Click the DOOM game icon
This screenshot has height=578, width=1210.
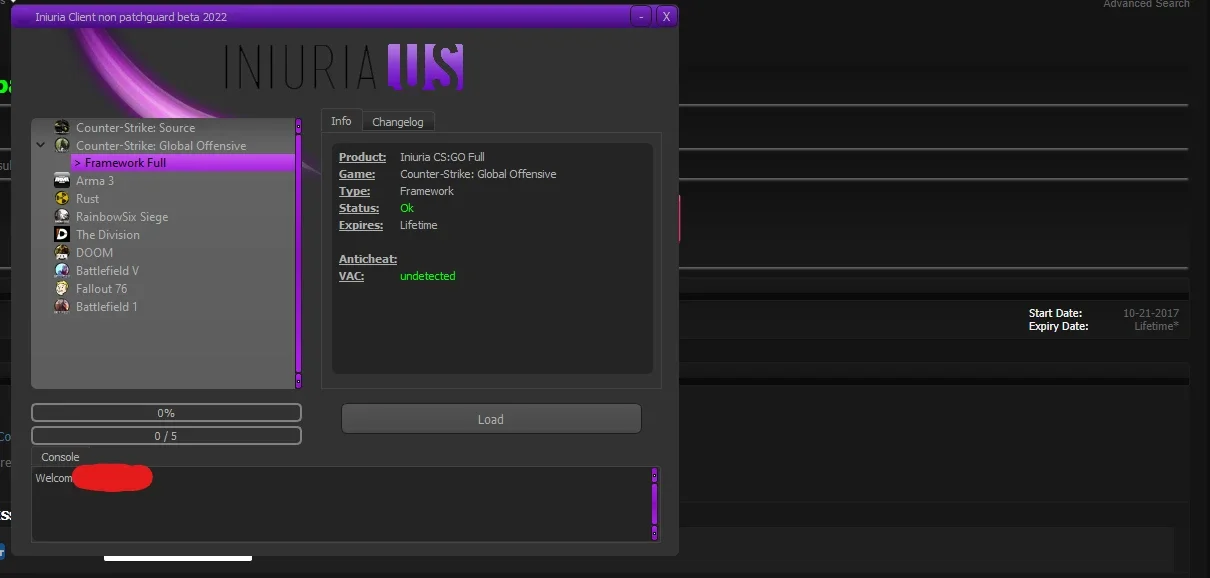point(62,253)
